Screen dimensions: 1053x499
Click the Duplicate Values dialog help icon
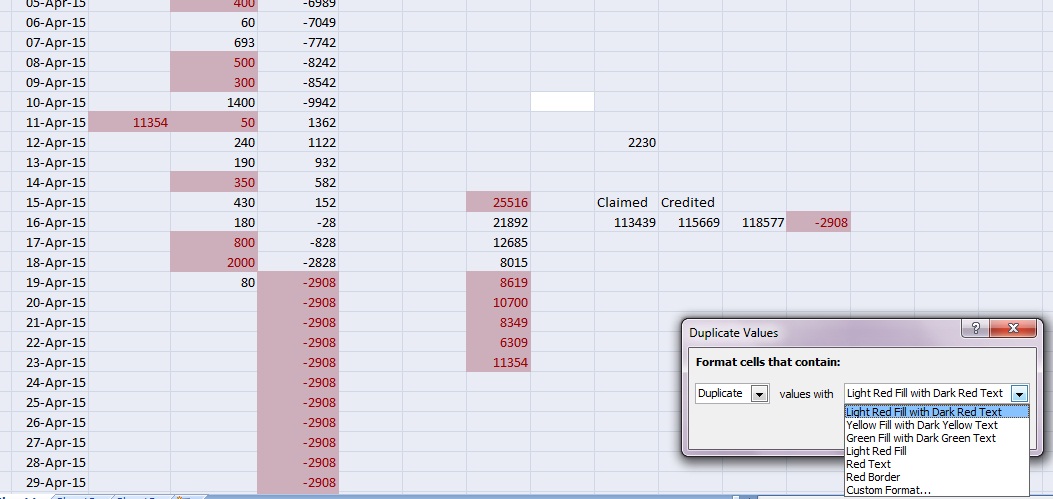(x=974, y=329)
